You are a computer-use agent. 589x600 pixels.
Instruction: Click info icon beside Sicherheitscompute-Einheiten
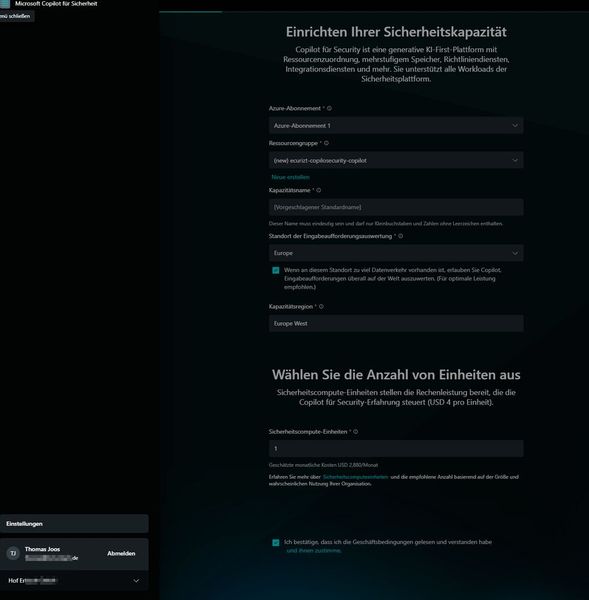(x=356, y=432)
